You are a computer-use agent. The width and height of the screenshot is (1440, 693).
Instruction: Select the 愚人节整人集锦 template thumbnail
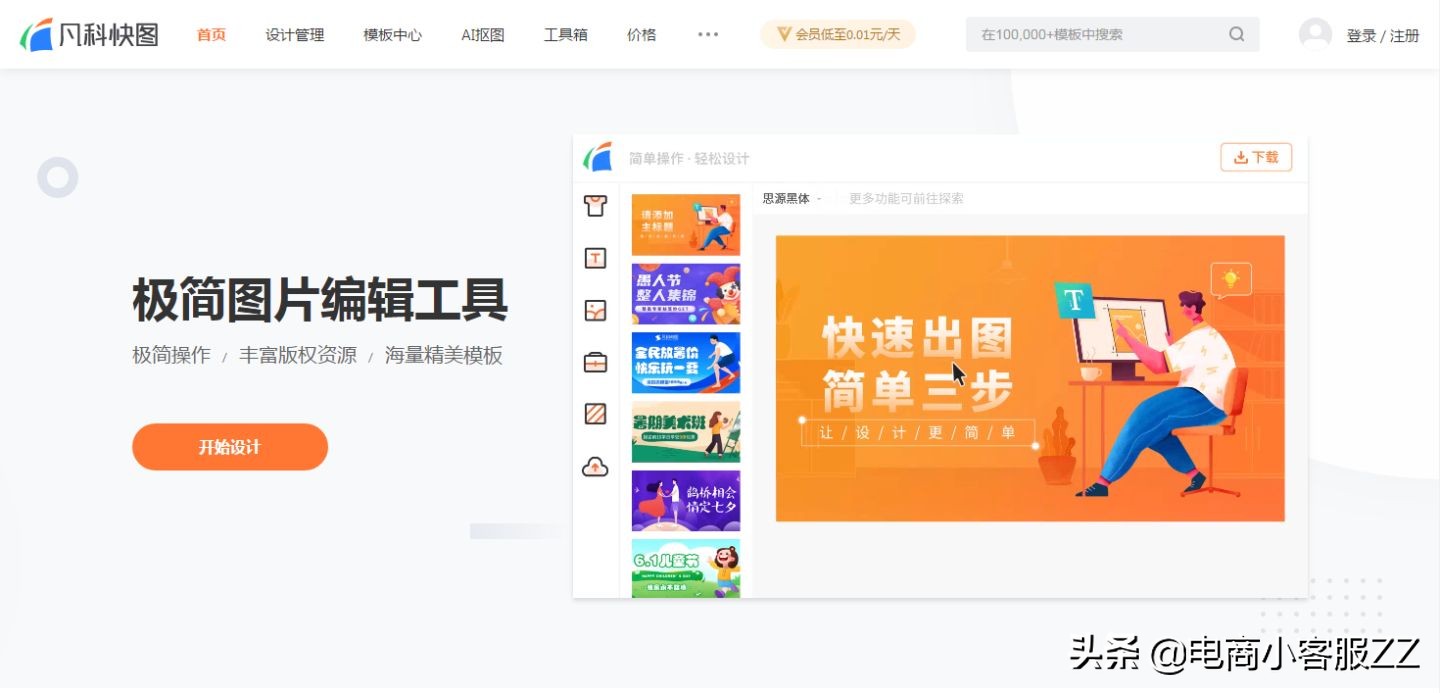point(686,293)
